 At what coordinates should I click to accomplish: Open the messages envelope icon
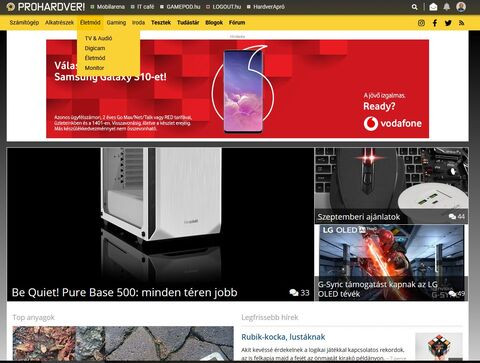(x=433, y=7)
